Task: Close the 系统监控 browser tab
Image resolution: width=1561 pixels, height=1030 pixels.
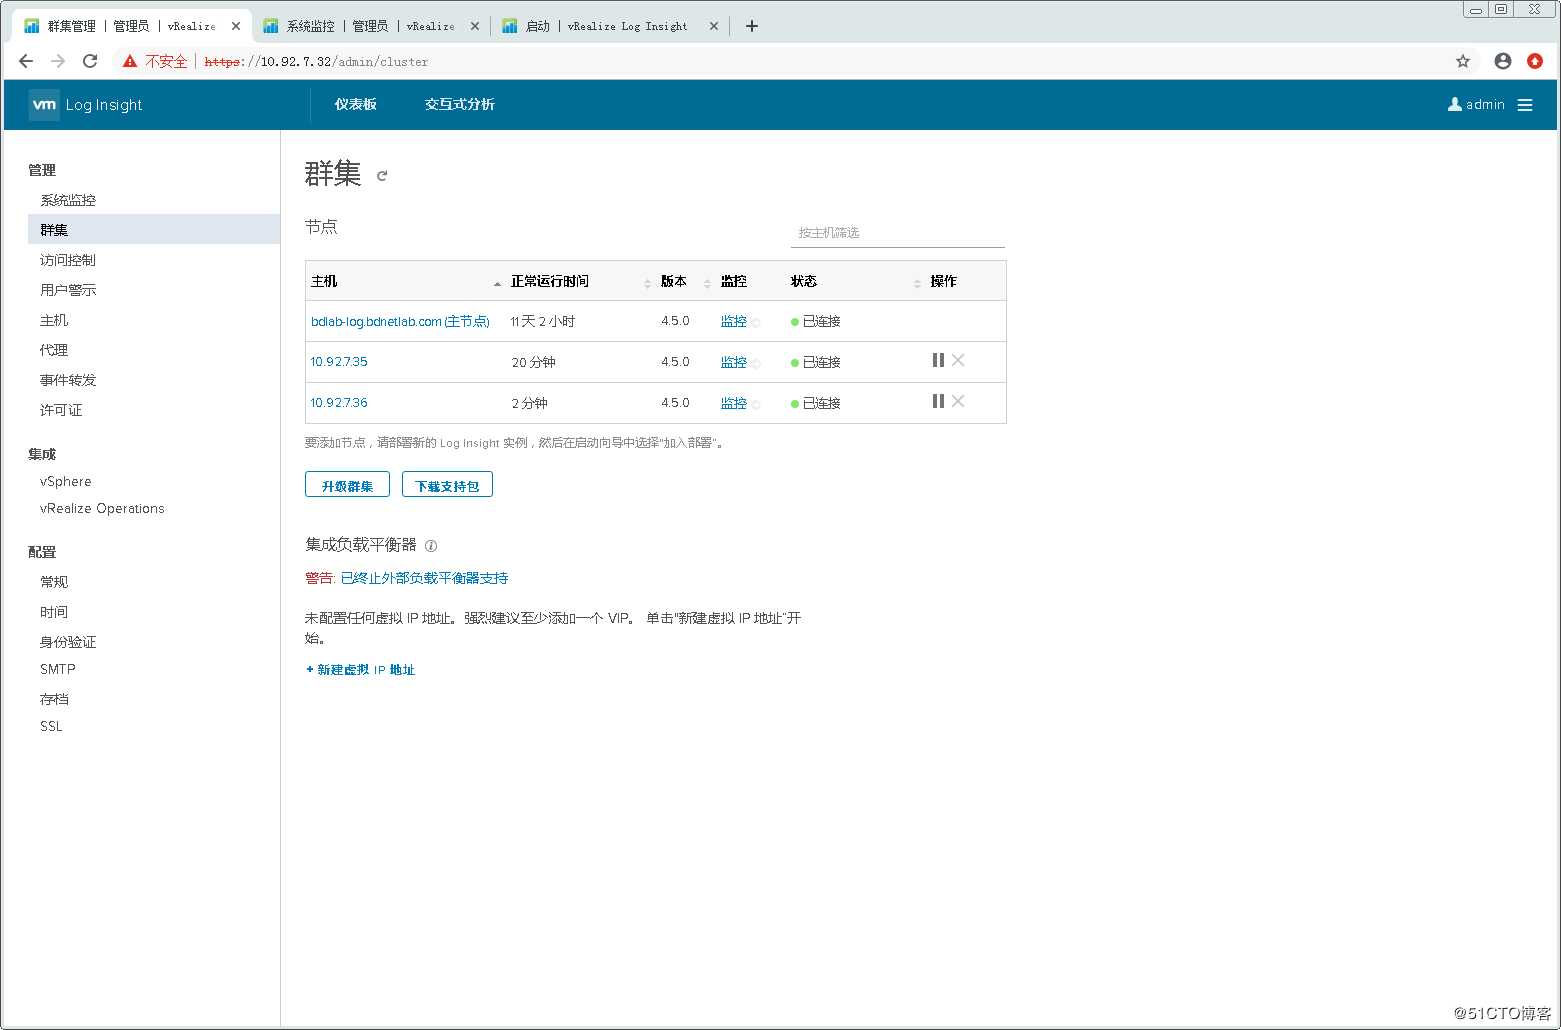Action: tap(475, 26)
